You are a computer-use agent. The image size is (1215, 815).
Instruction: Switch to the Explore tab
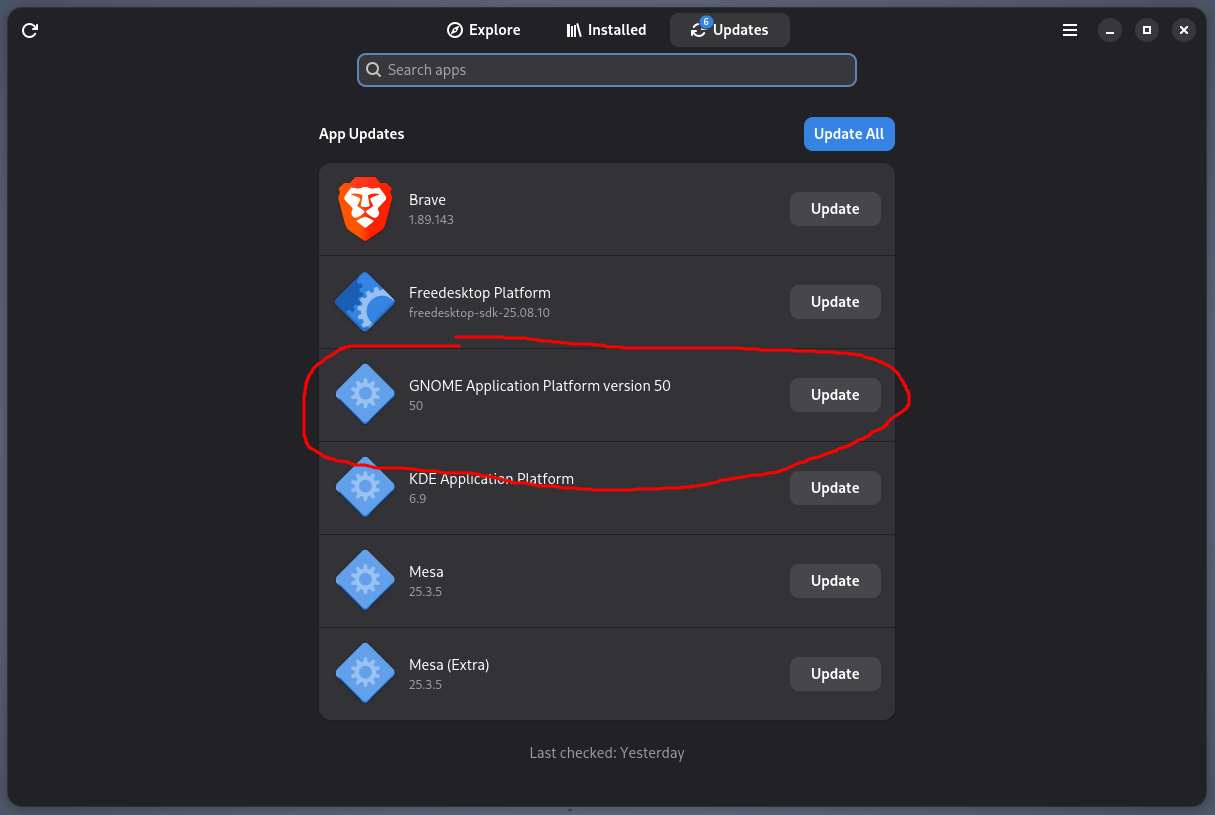tap(484, 30)
